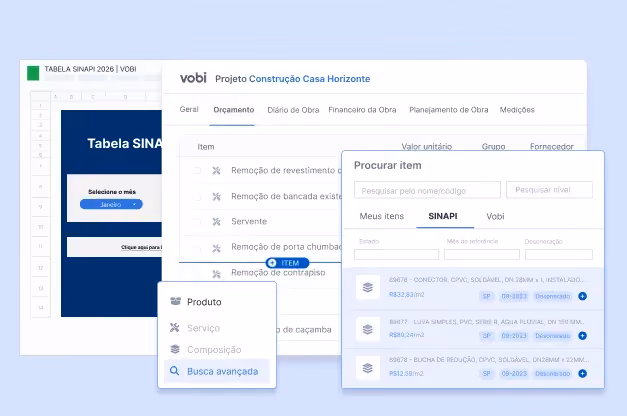This screenshot has width=627, height=416.
Task: Click service icon for Remoção de revestimento row
Action: (216, 171)
